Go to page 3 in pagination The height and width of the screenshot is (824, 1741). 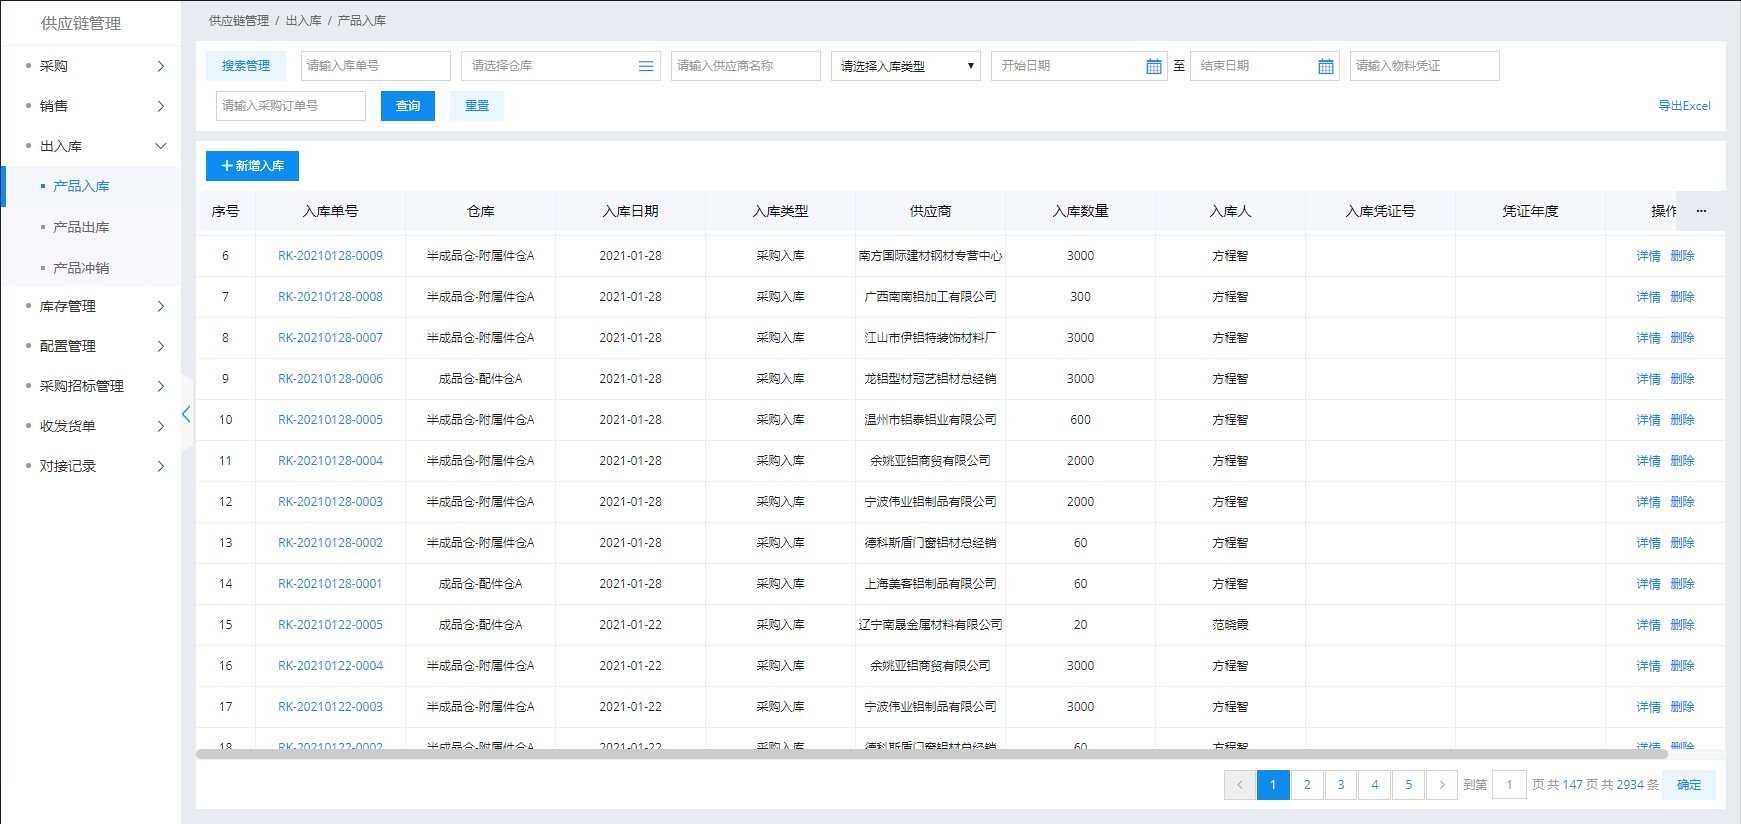point(1341,785)
